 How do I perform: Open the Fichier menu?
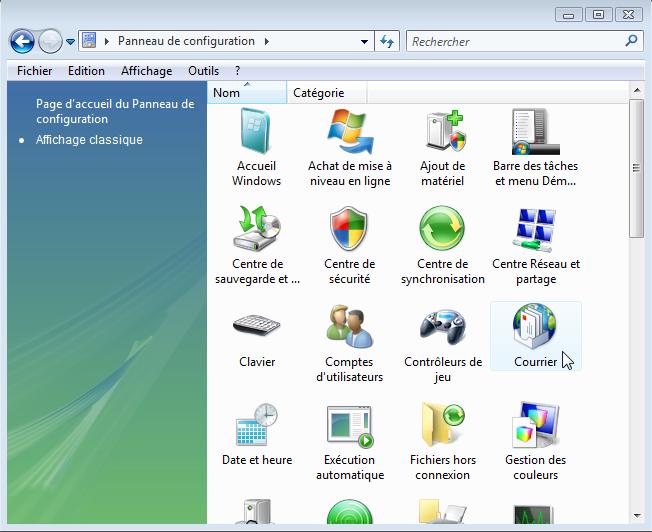35,71
